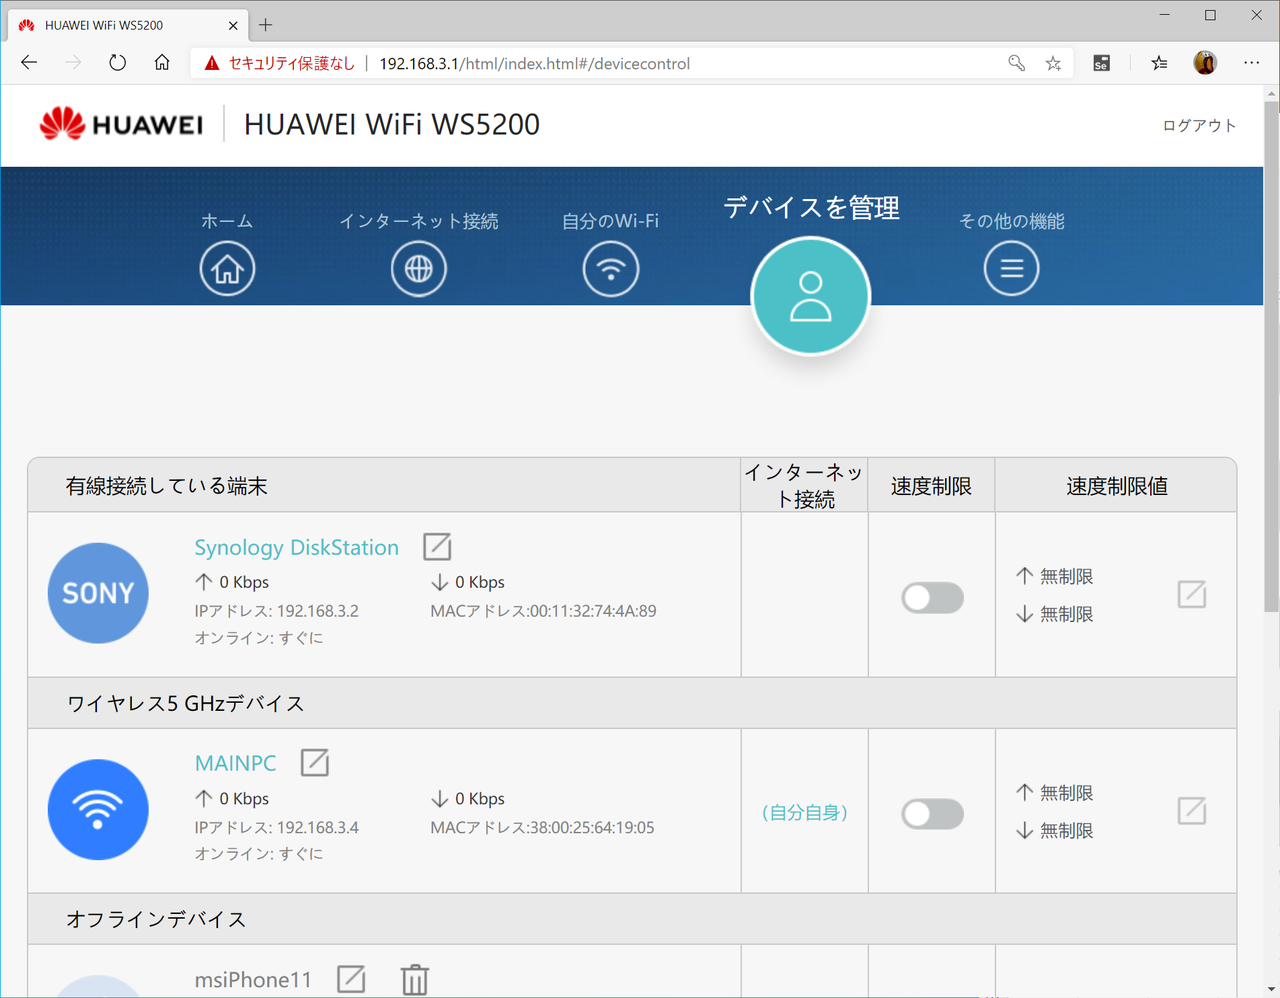Image resolution: width=1280 pixels, height=998 pixels.
Task: Open インターネット接続 globe icon
Action: [x=418, y=268]
